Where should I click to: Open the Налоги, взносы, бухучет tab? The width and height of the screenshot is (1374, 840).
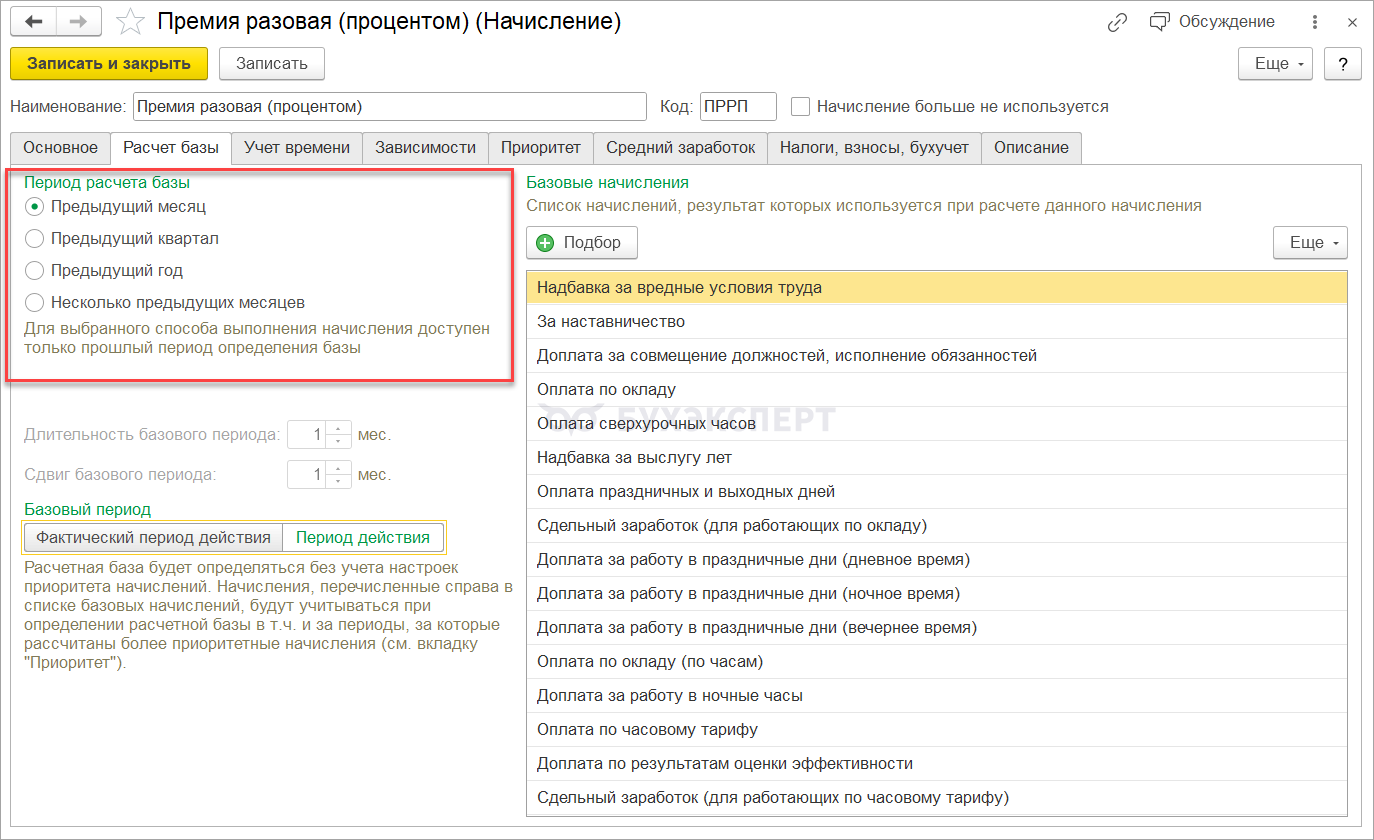pyautogui.click(x=874, y=148)
